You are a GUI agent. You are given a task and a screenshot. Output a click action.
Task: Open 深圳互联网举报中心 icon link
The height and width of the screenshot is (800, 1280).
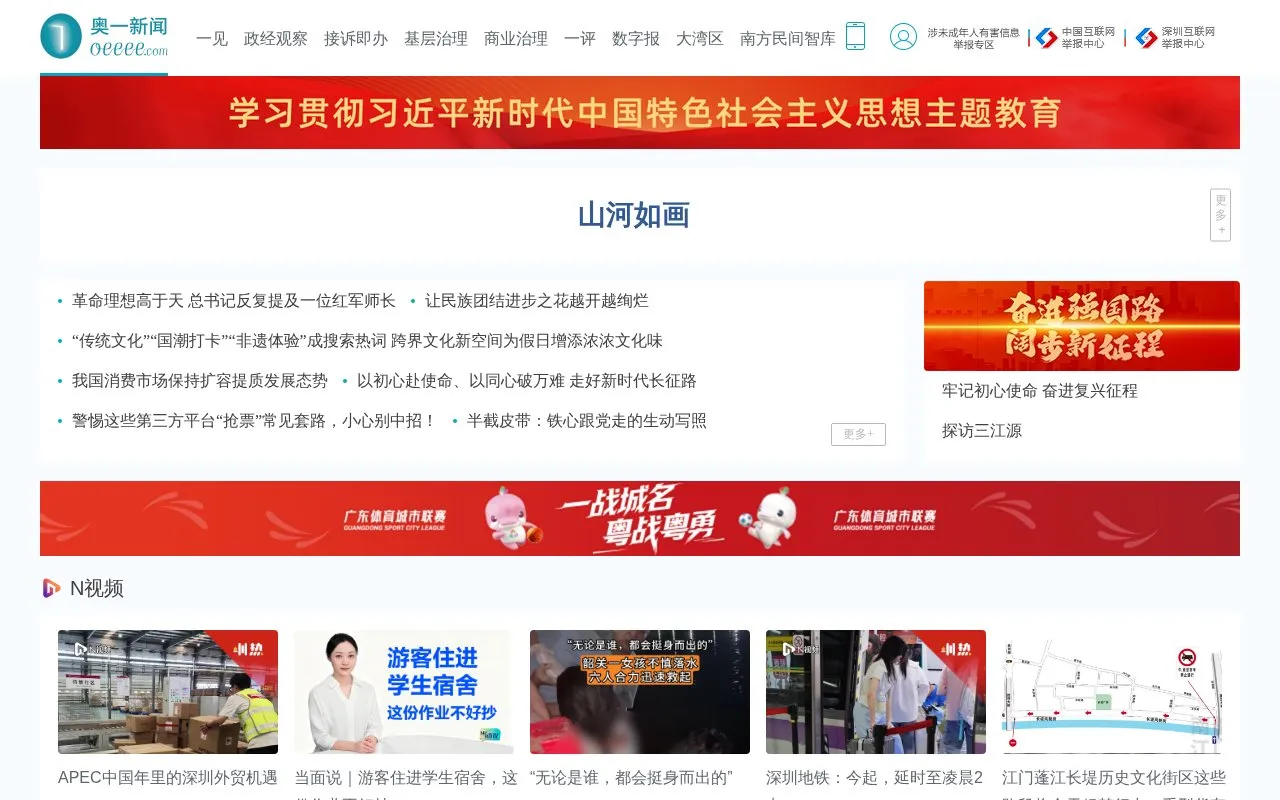click(1146, 38)
